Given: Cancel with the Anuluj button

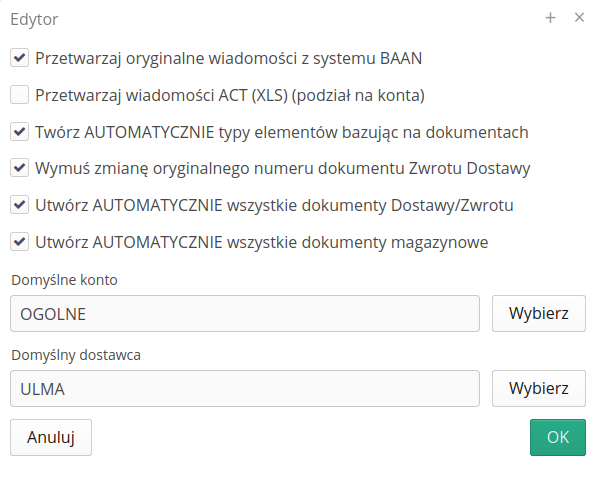Looking at the screenshot, I should (51, 437).
